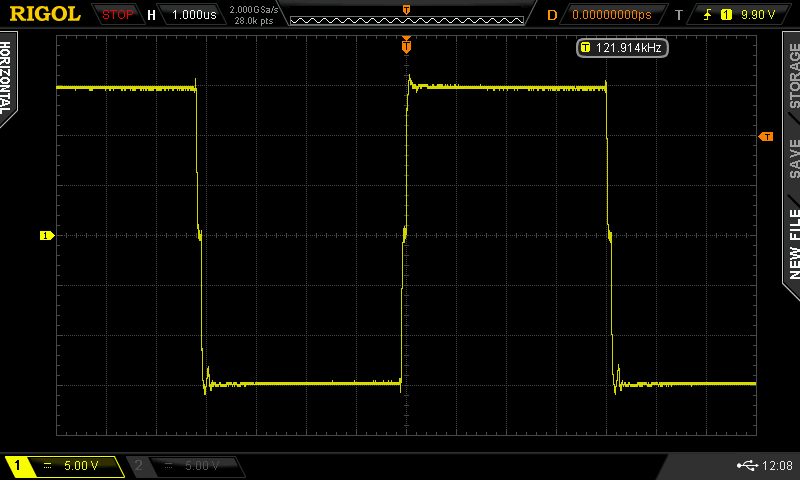
Task: Click the 121.914kHz frequency counter badge
Action: point(622,47)
